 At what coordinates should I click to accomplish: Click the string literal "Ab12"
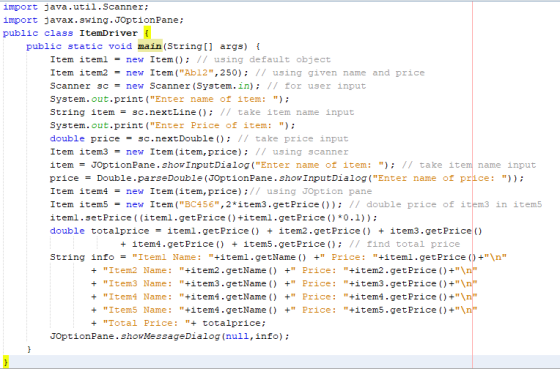[x=196, y=73]
